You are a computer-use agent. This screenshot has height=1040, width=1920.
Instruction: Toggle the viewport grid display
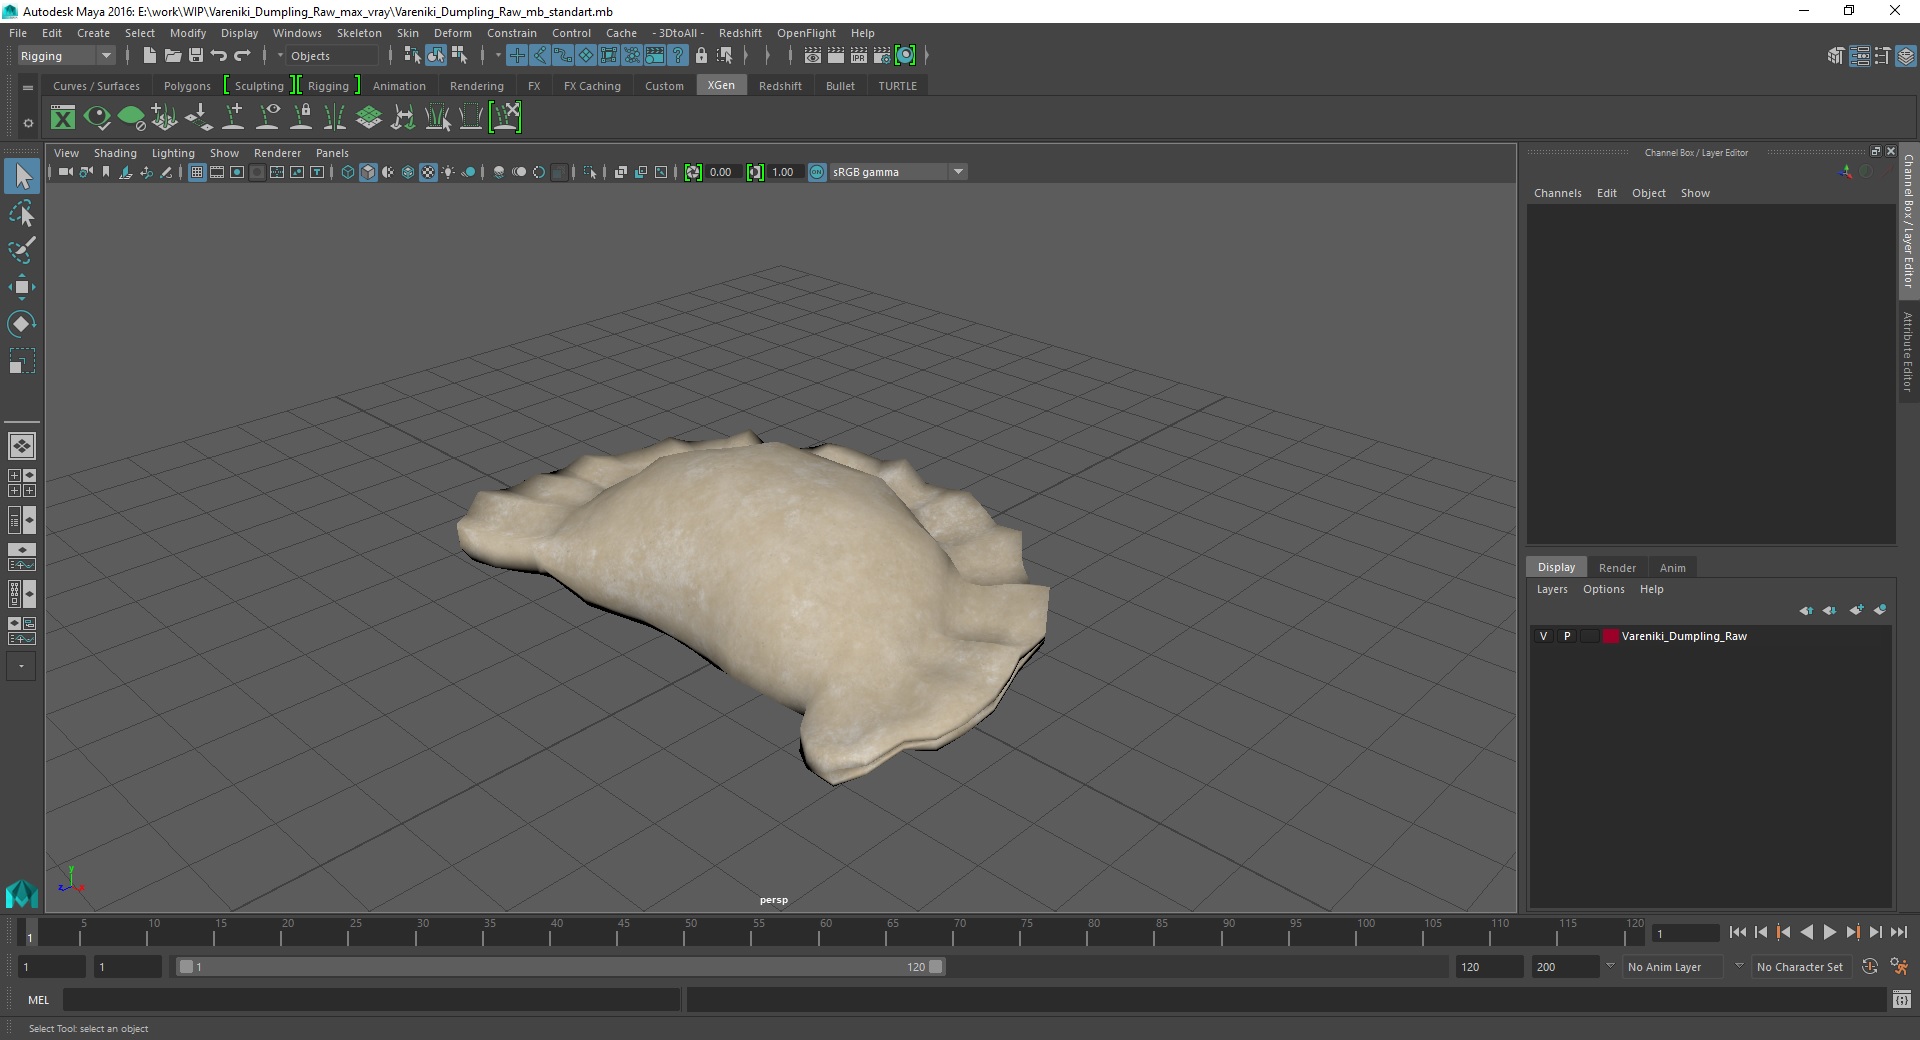pos(197,172)
